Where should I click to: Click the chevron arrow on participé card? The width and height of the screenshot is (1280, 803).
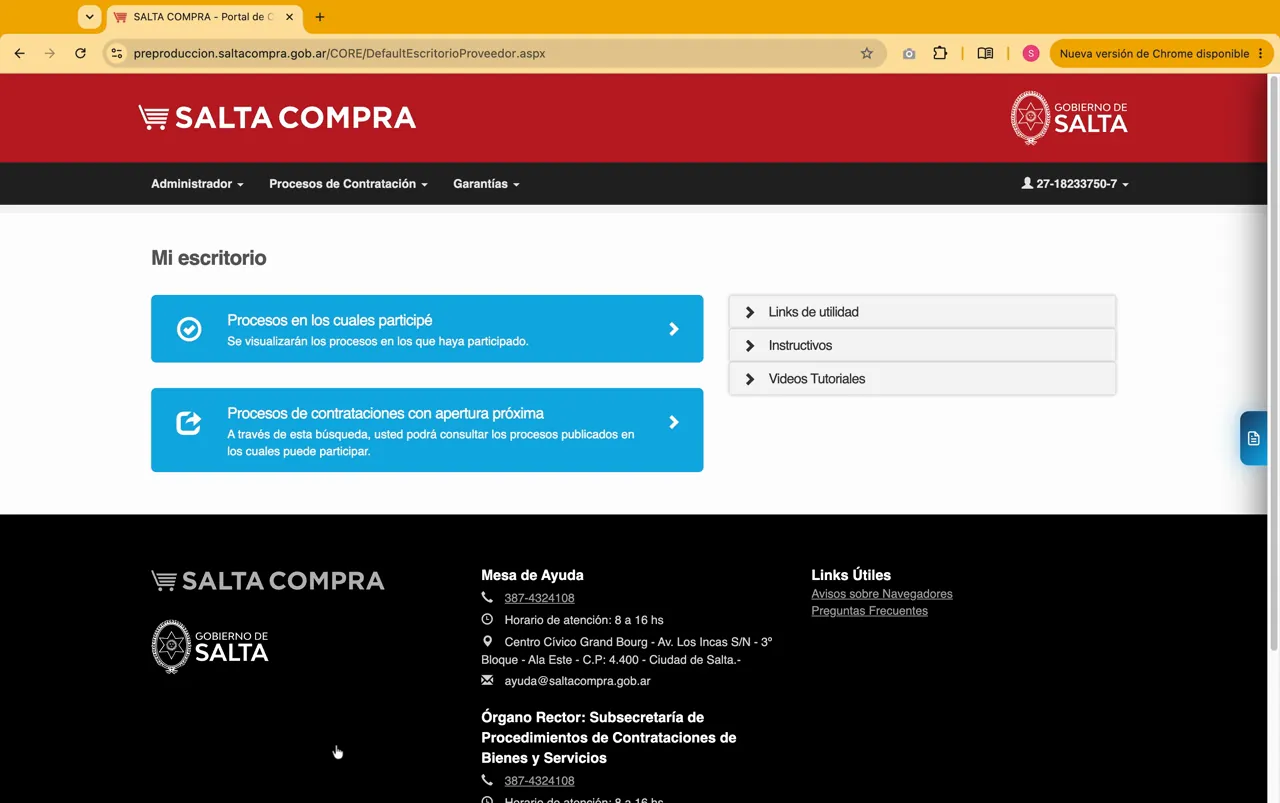click(x=674, y=329)
